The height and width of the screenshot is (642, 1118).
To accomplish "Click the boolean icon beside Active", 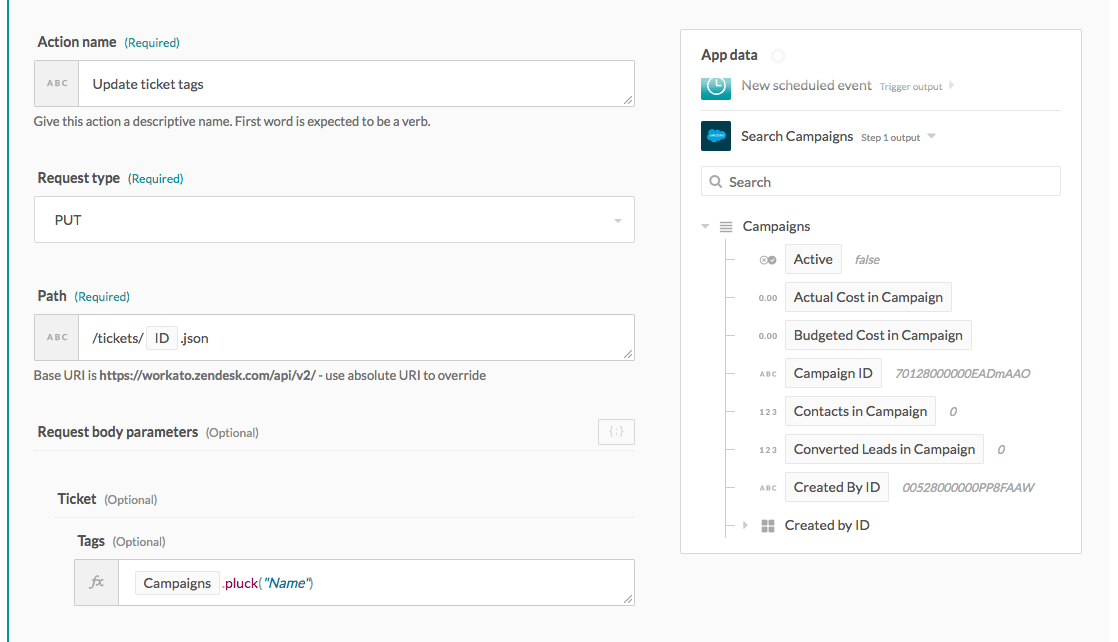I will pyautogui.click(x=767, y=260).
